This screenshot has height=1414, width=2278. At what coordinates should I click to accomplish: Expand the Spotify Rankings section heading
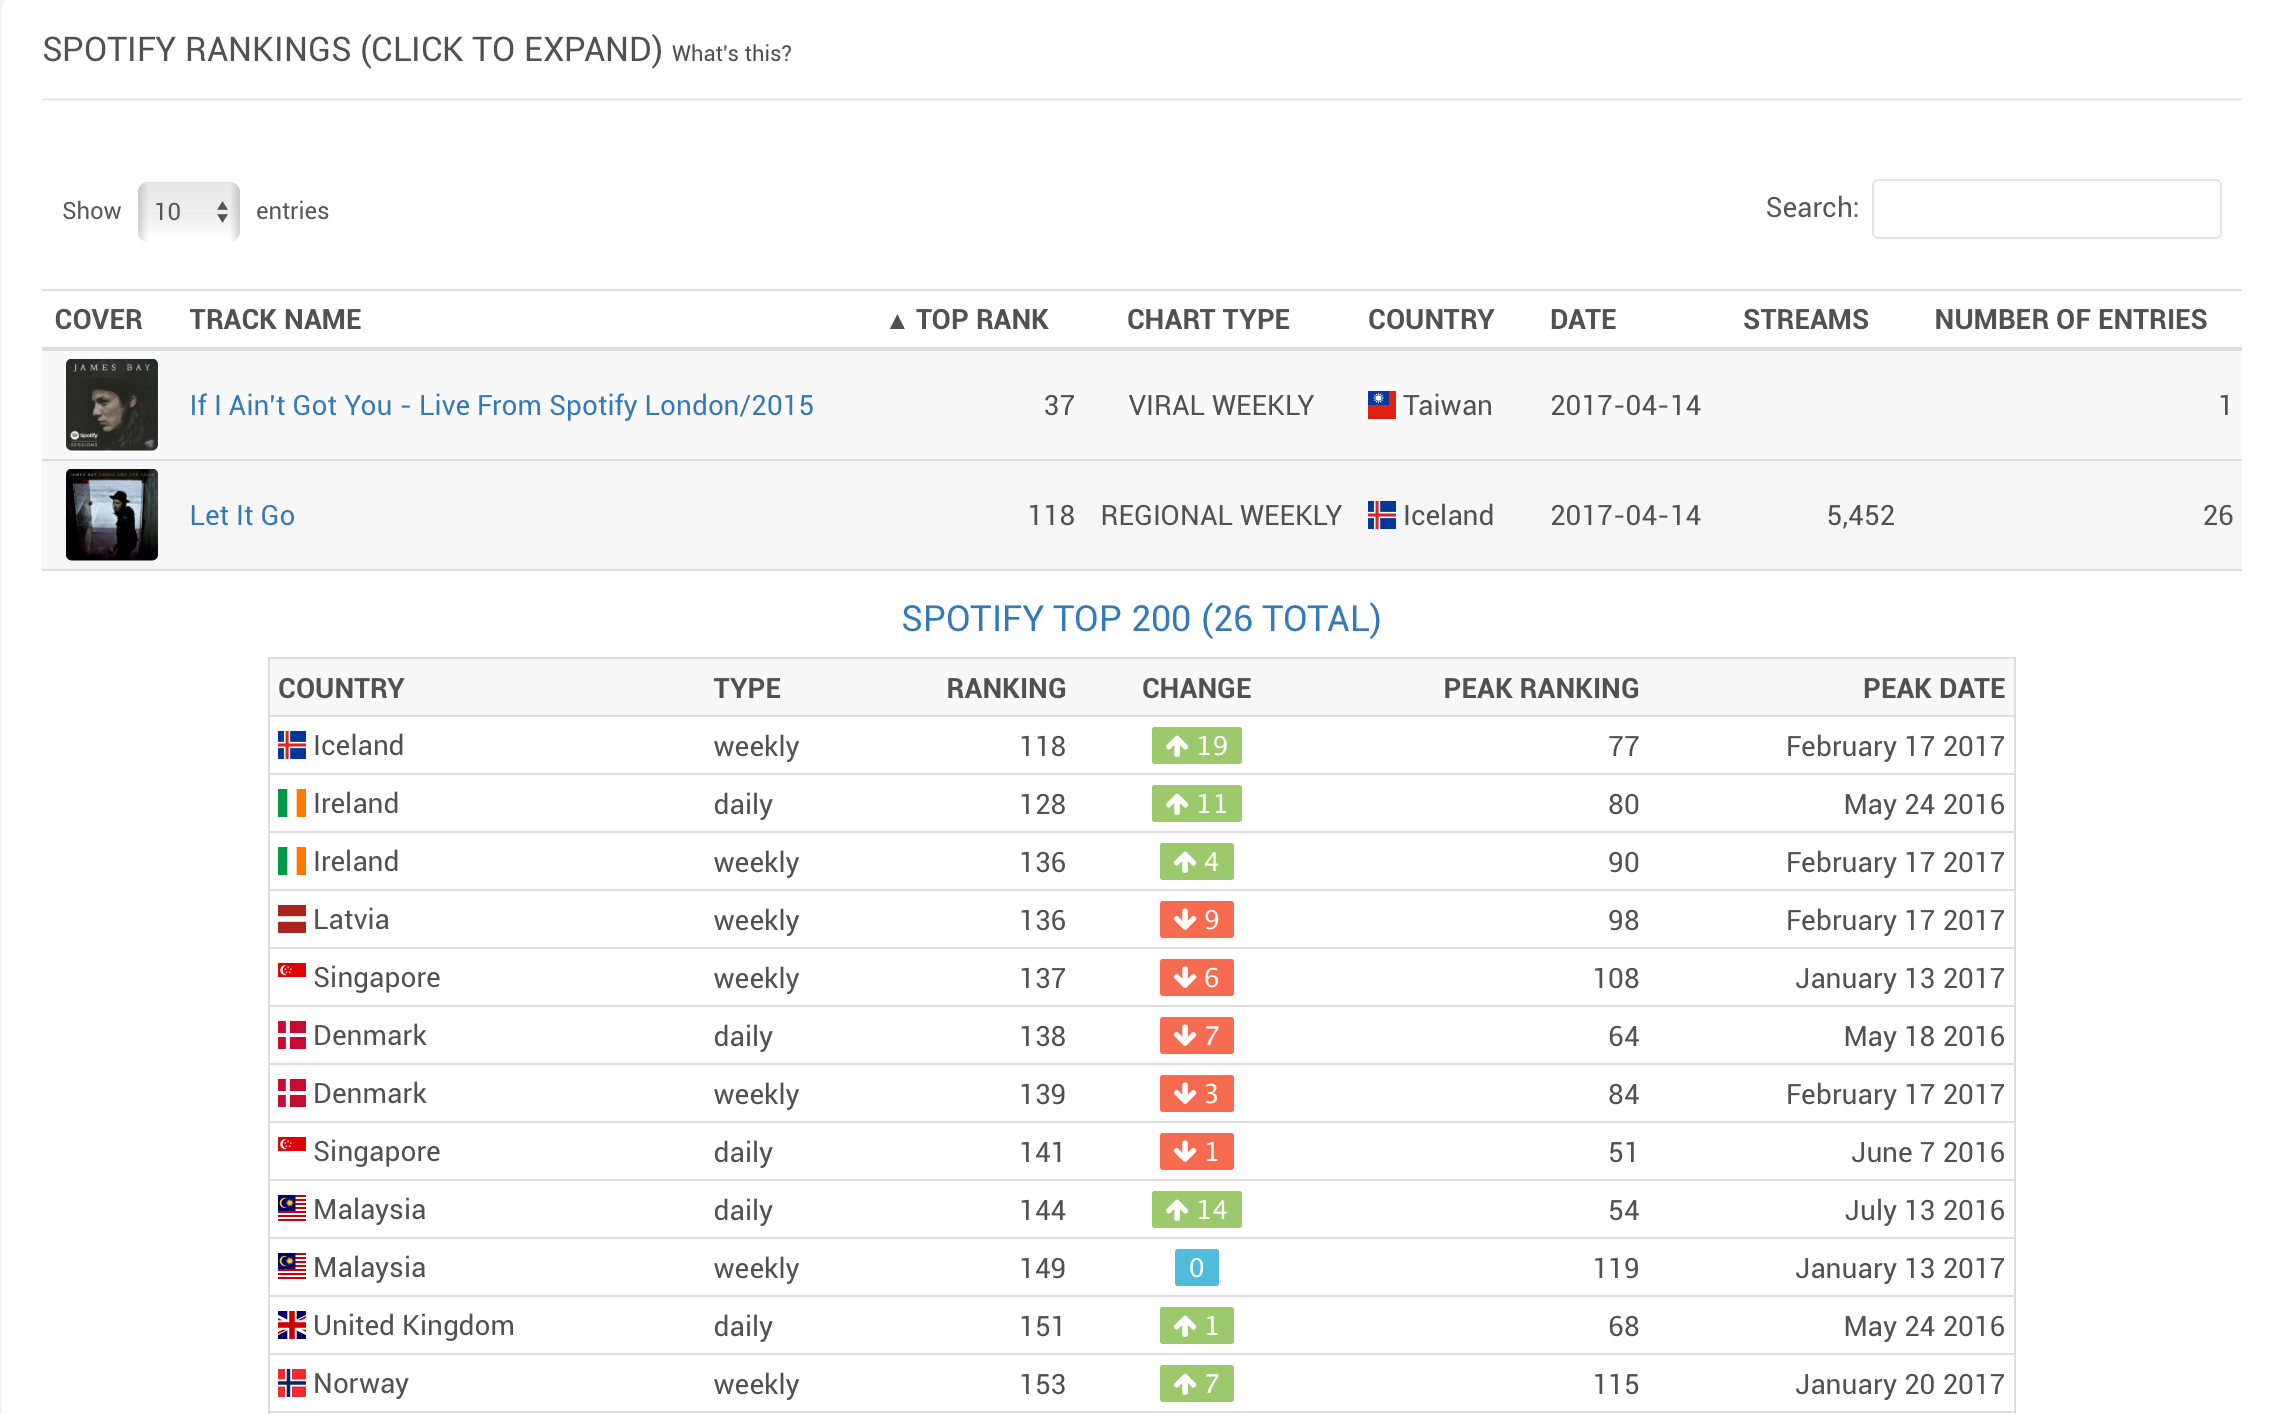(x=352, y=49)
